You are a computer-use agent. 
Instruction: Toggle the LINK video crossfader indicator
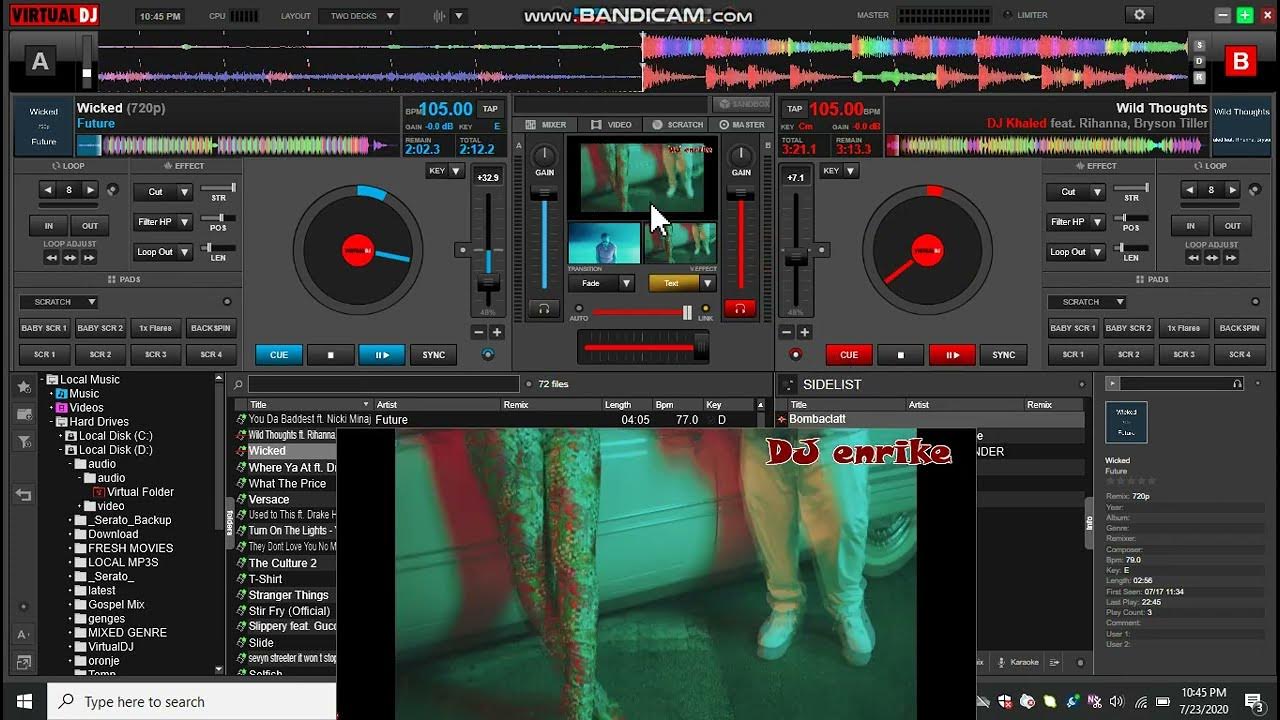[x=705, y=309]
